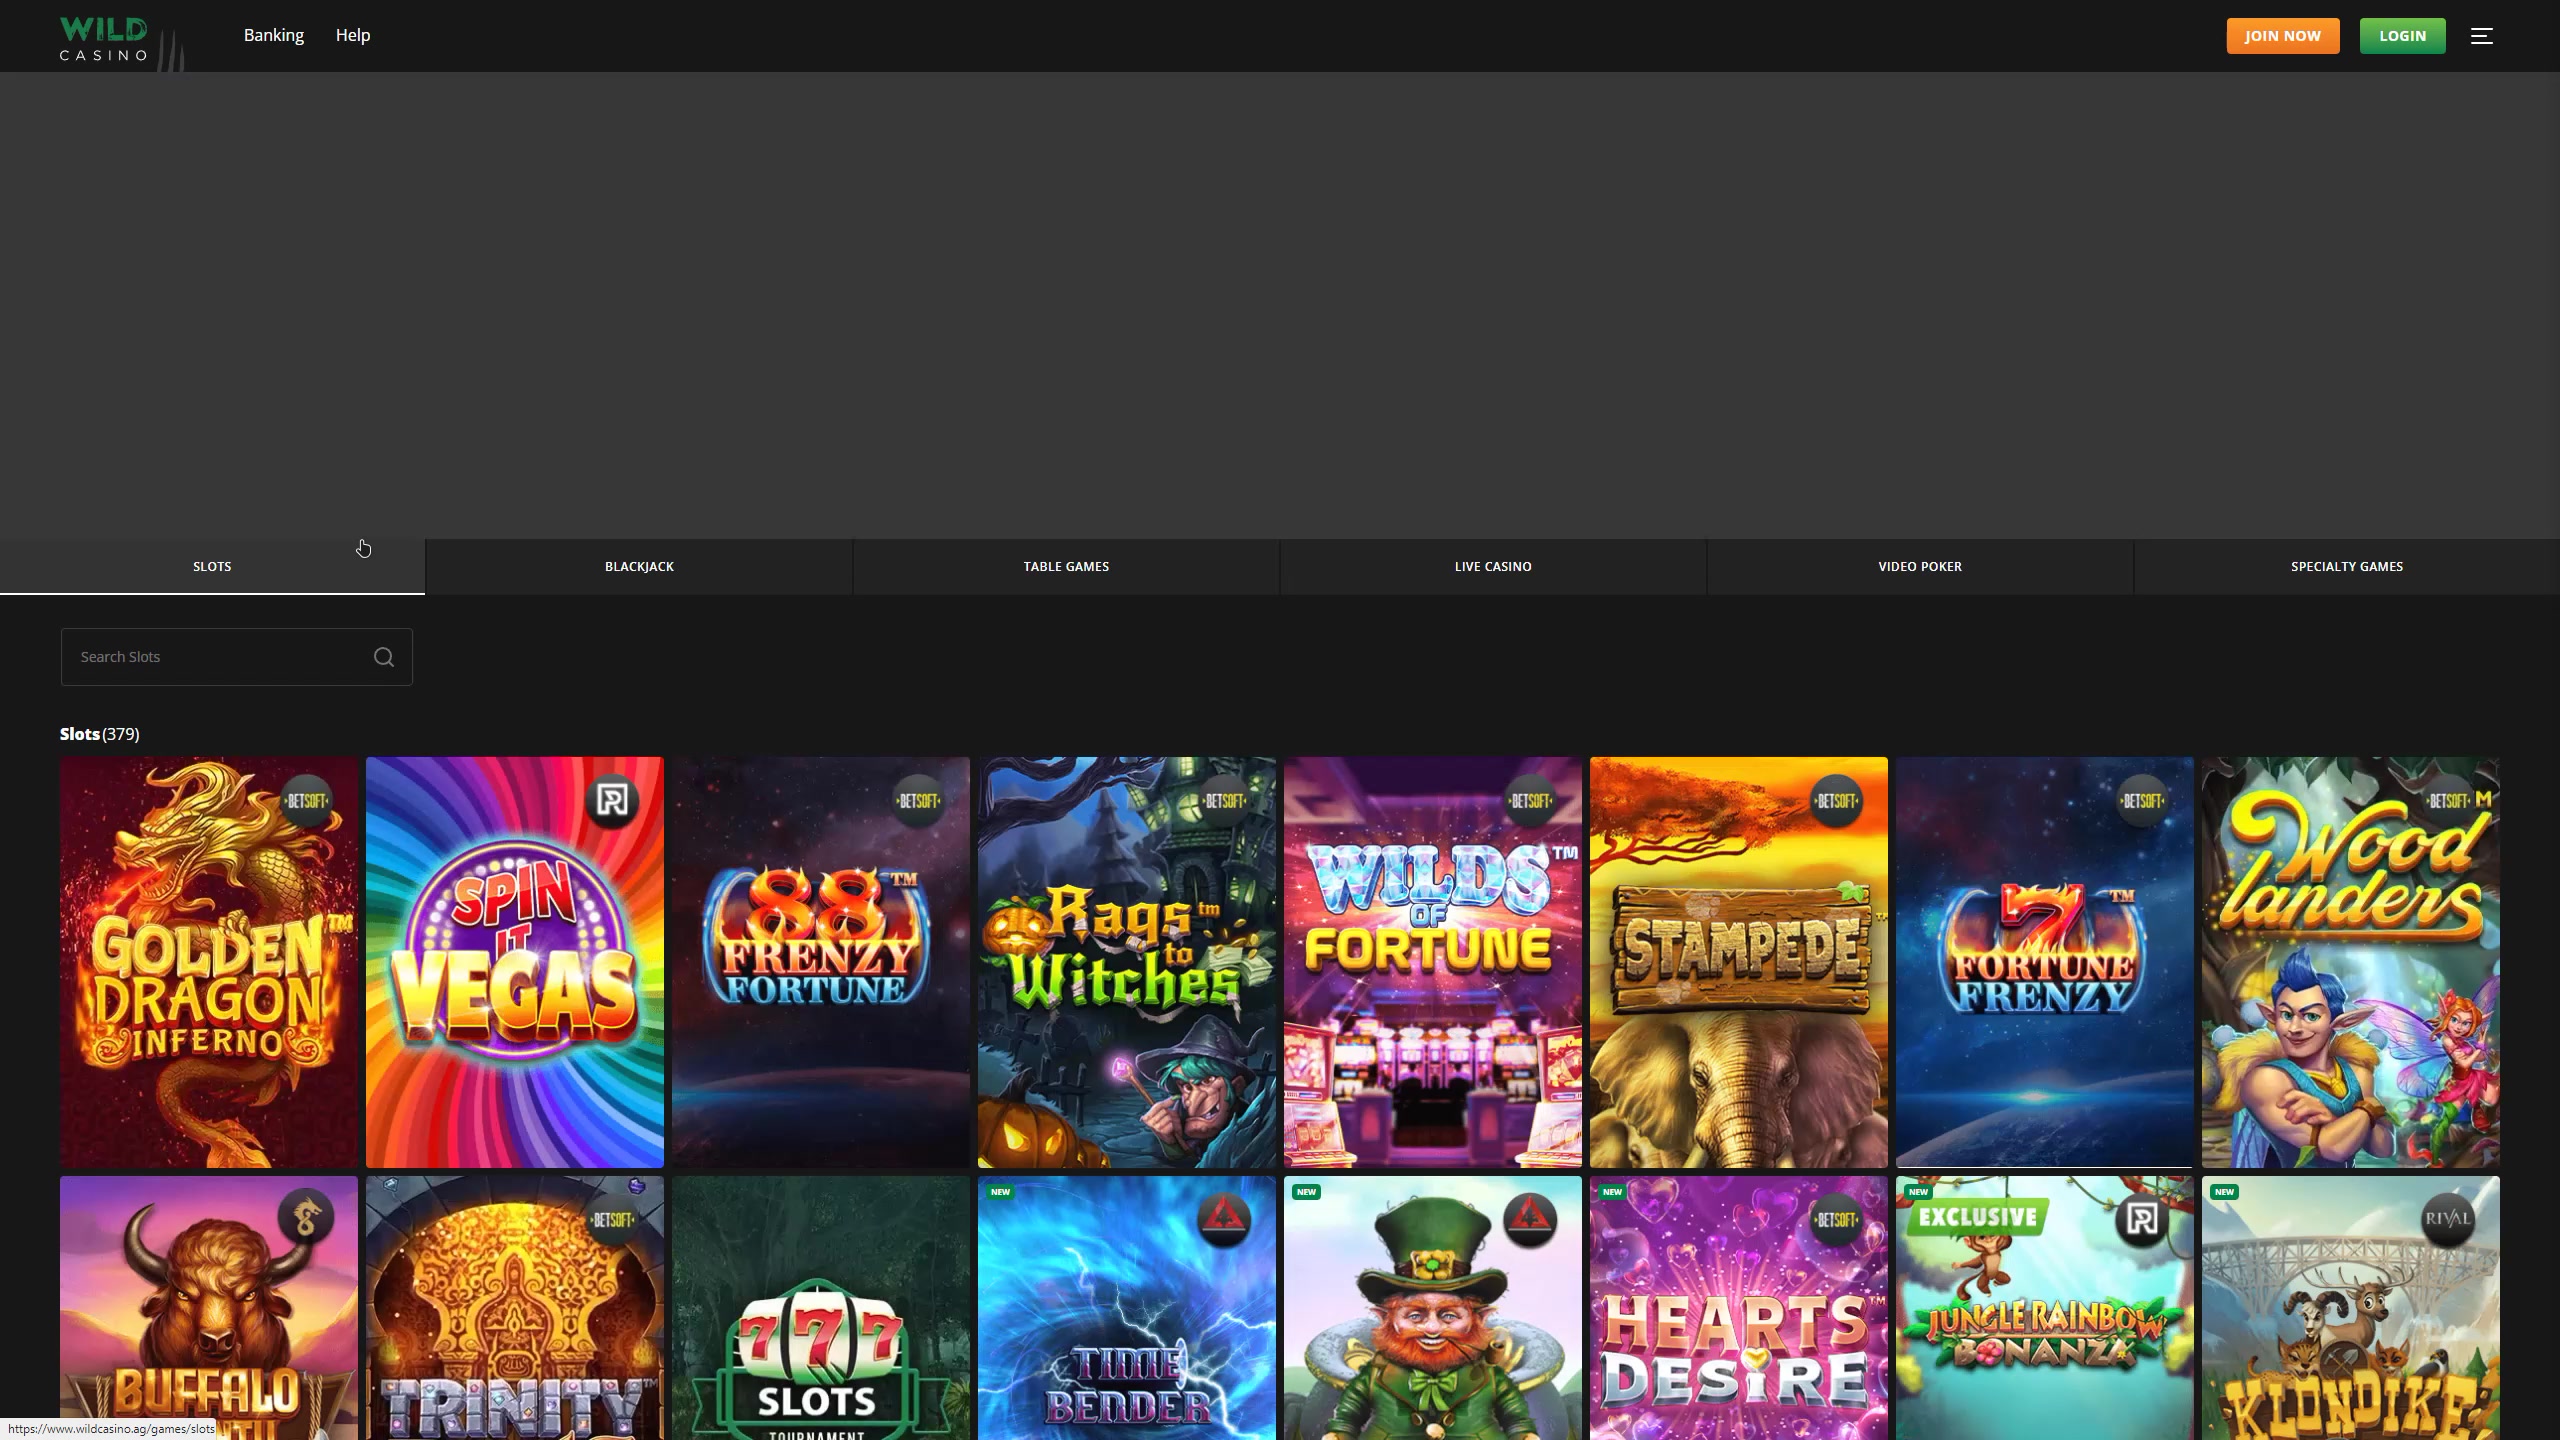Click the red badge on Time Bender
The height and width of the screenshot is (1440, 2560).
pos(1223,1219)
